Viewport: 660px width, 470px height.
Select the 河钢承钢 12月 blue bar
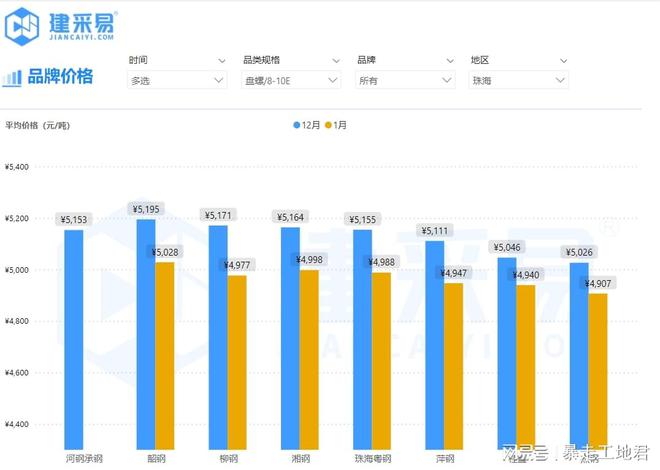tap(74, 340)
